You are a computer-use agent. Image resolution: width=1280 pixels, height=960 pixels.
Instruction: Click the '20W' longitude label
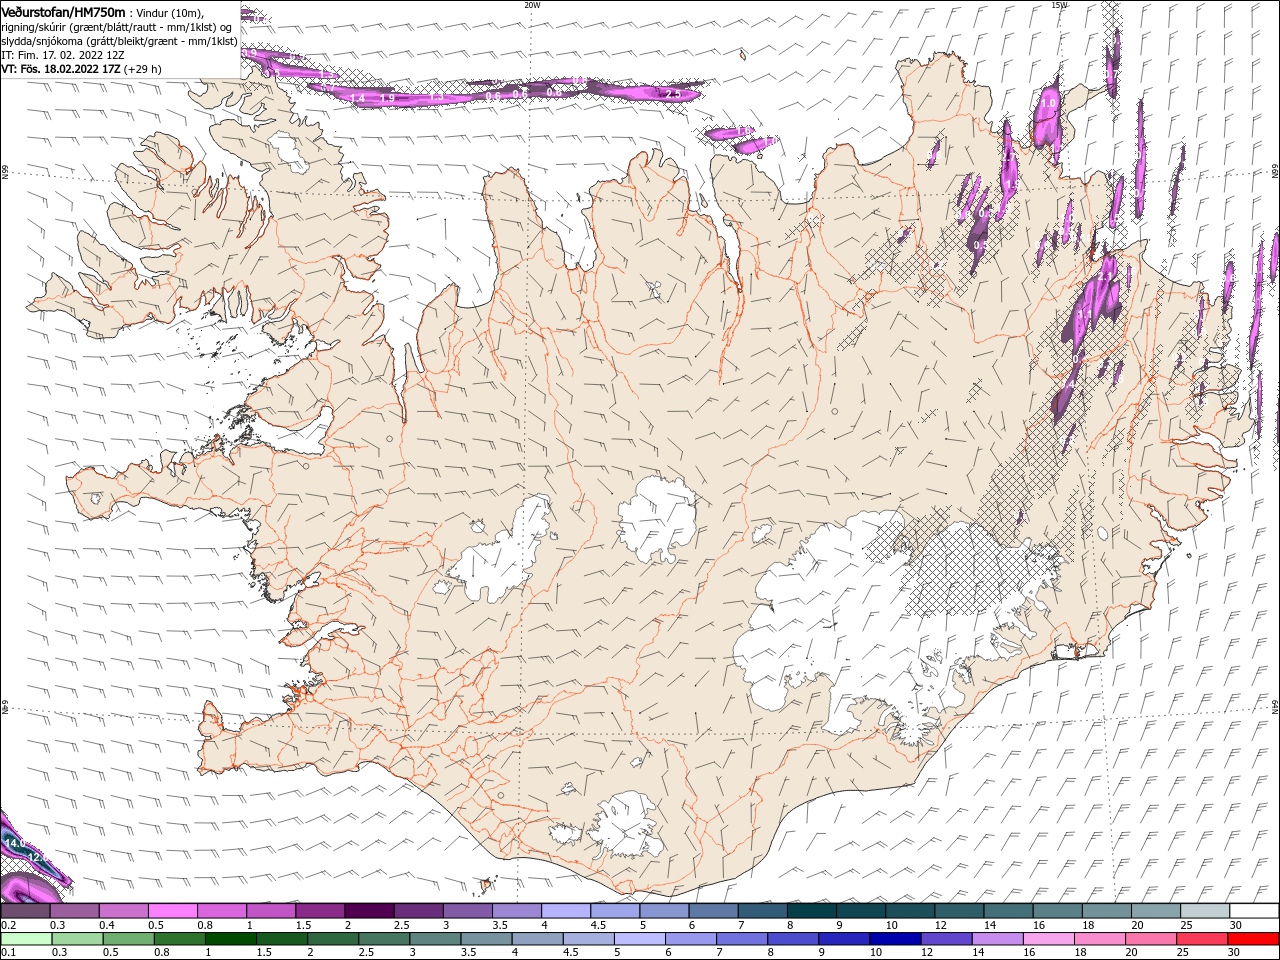click(x=532, y=5)
